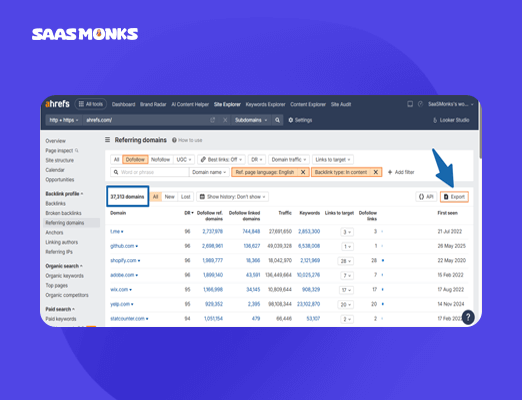The width and height of the screenshot is (522, 400).
Task: Select the Dofollow filter
Action: 135,160
